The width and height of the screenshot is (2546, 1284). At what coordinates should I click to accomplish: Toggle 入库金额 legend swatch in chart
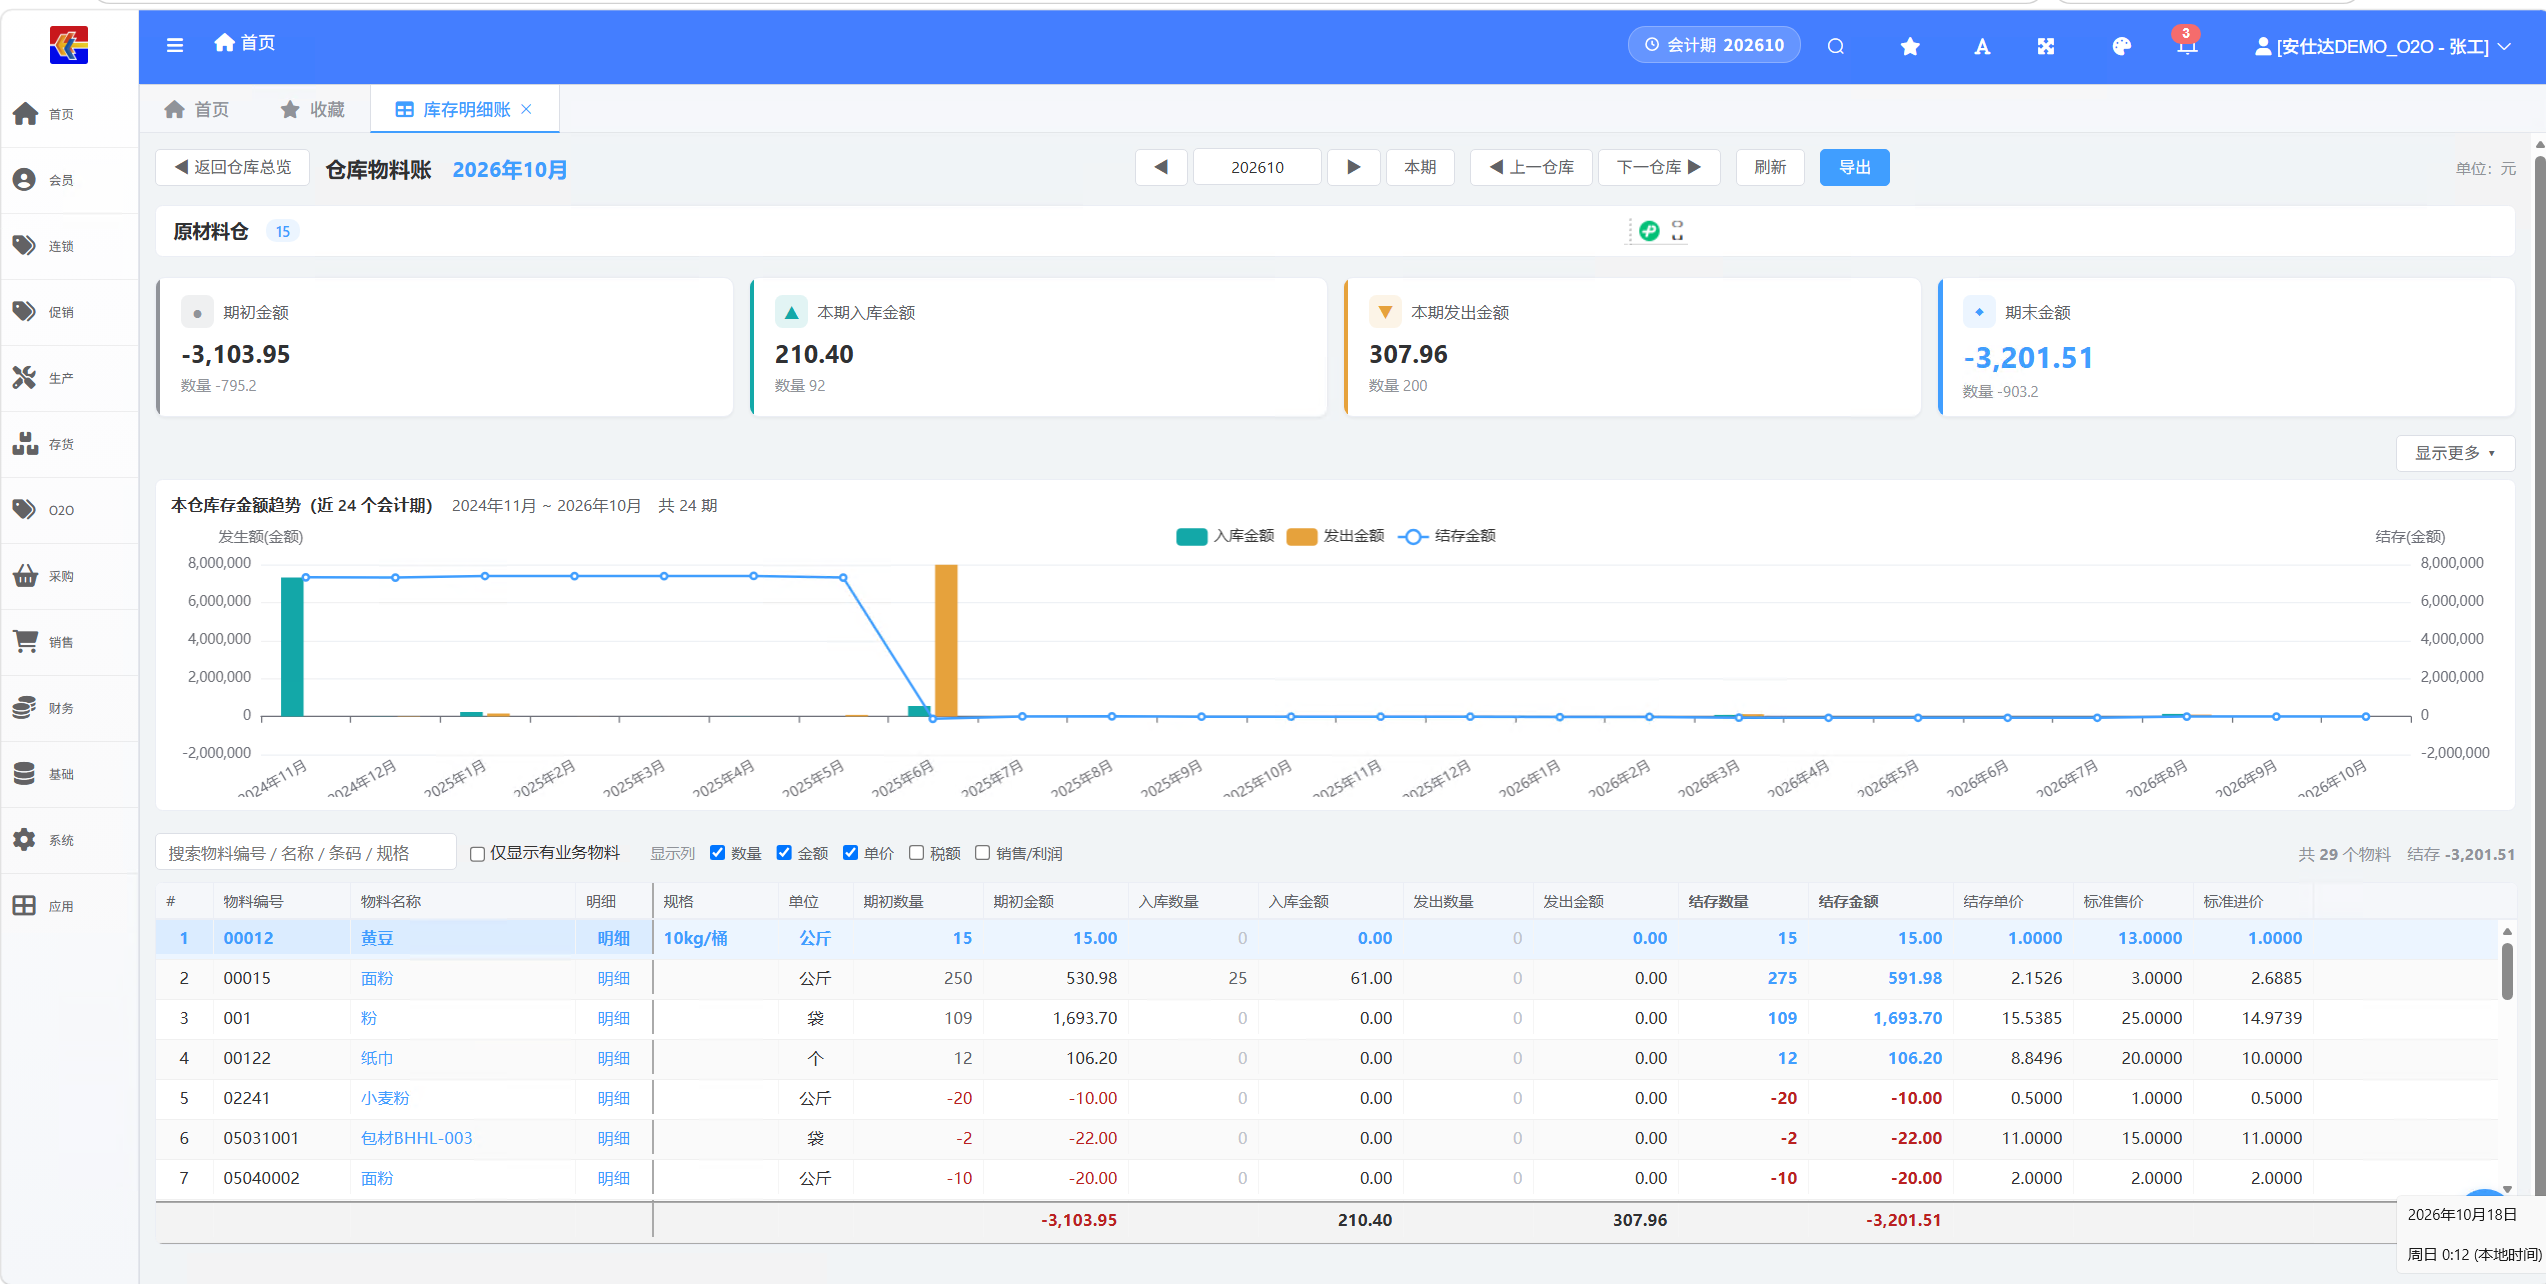click(1192, 537)
